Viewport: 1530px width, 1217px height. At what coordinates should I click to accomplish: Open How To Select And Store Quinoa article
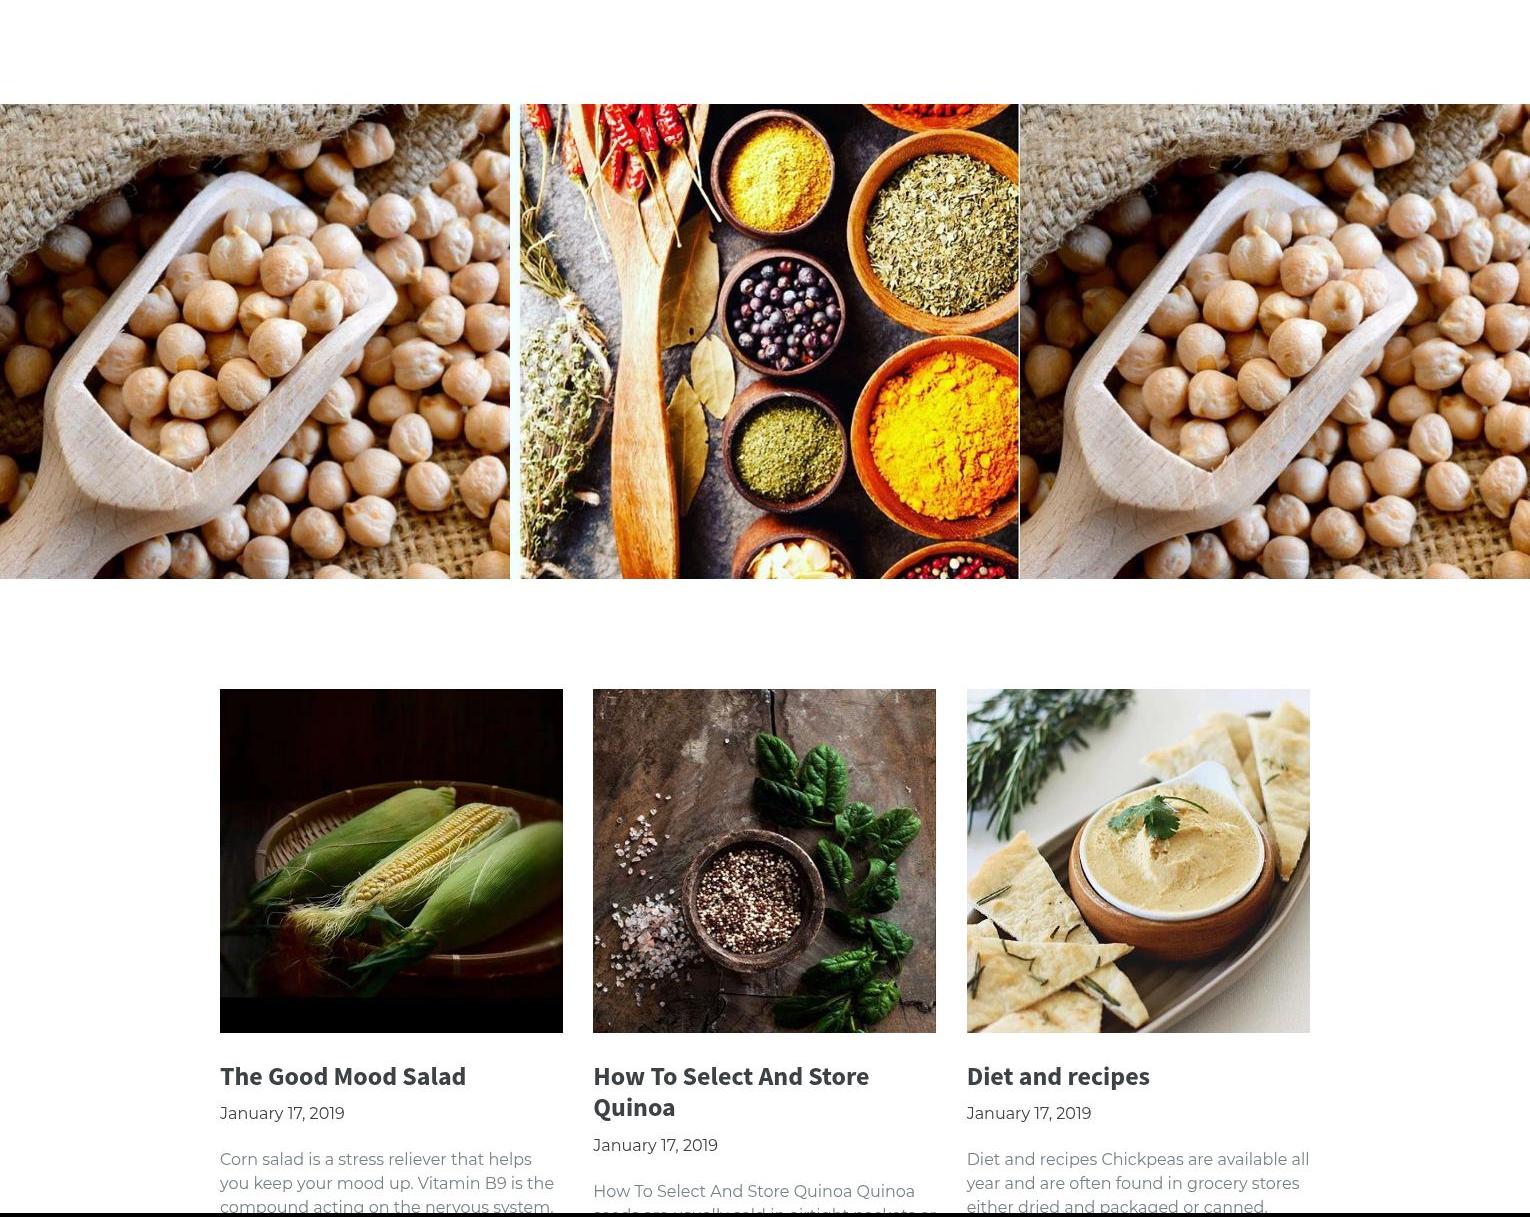(731, 1092)
